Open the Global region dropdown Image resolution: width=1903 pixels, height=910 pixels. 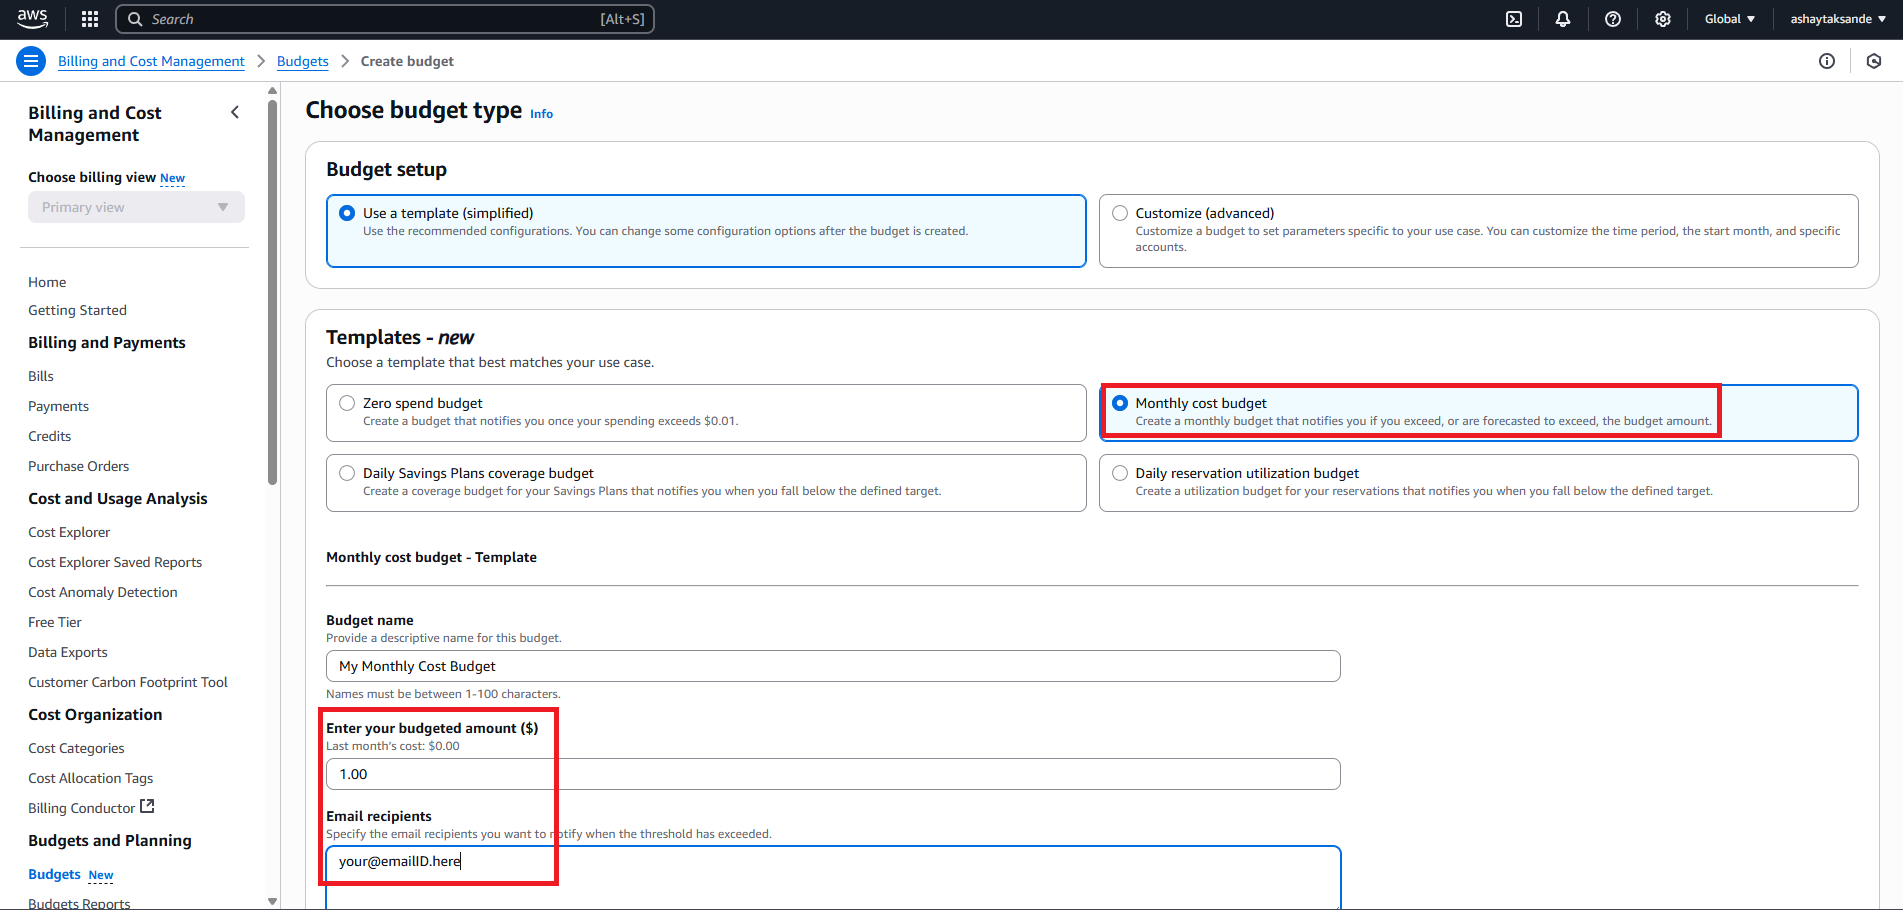[x=1730, y=19]
